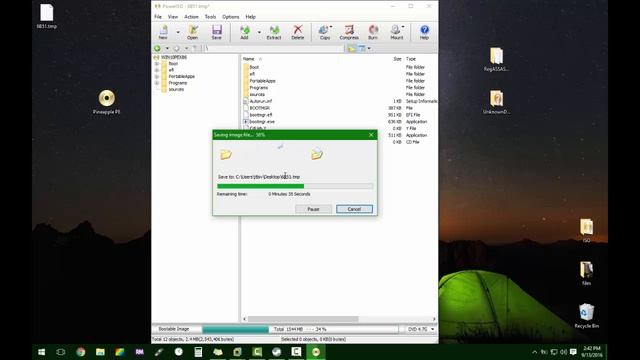Viewport: 640px width, 360px height.
Task: Select WIN10PEX86 root in tree
Action: click(174, 57)
